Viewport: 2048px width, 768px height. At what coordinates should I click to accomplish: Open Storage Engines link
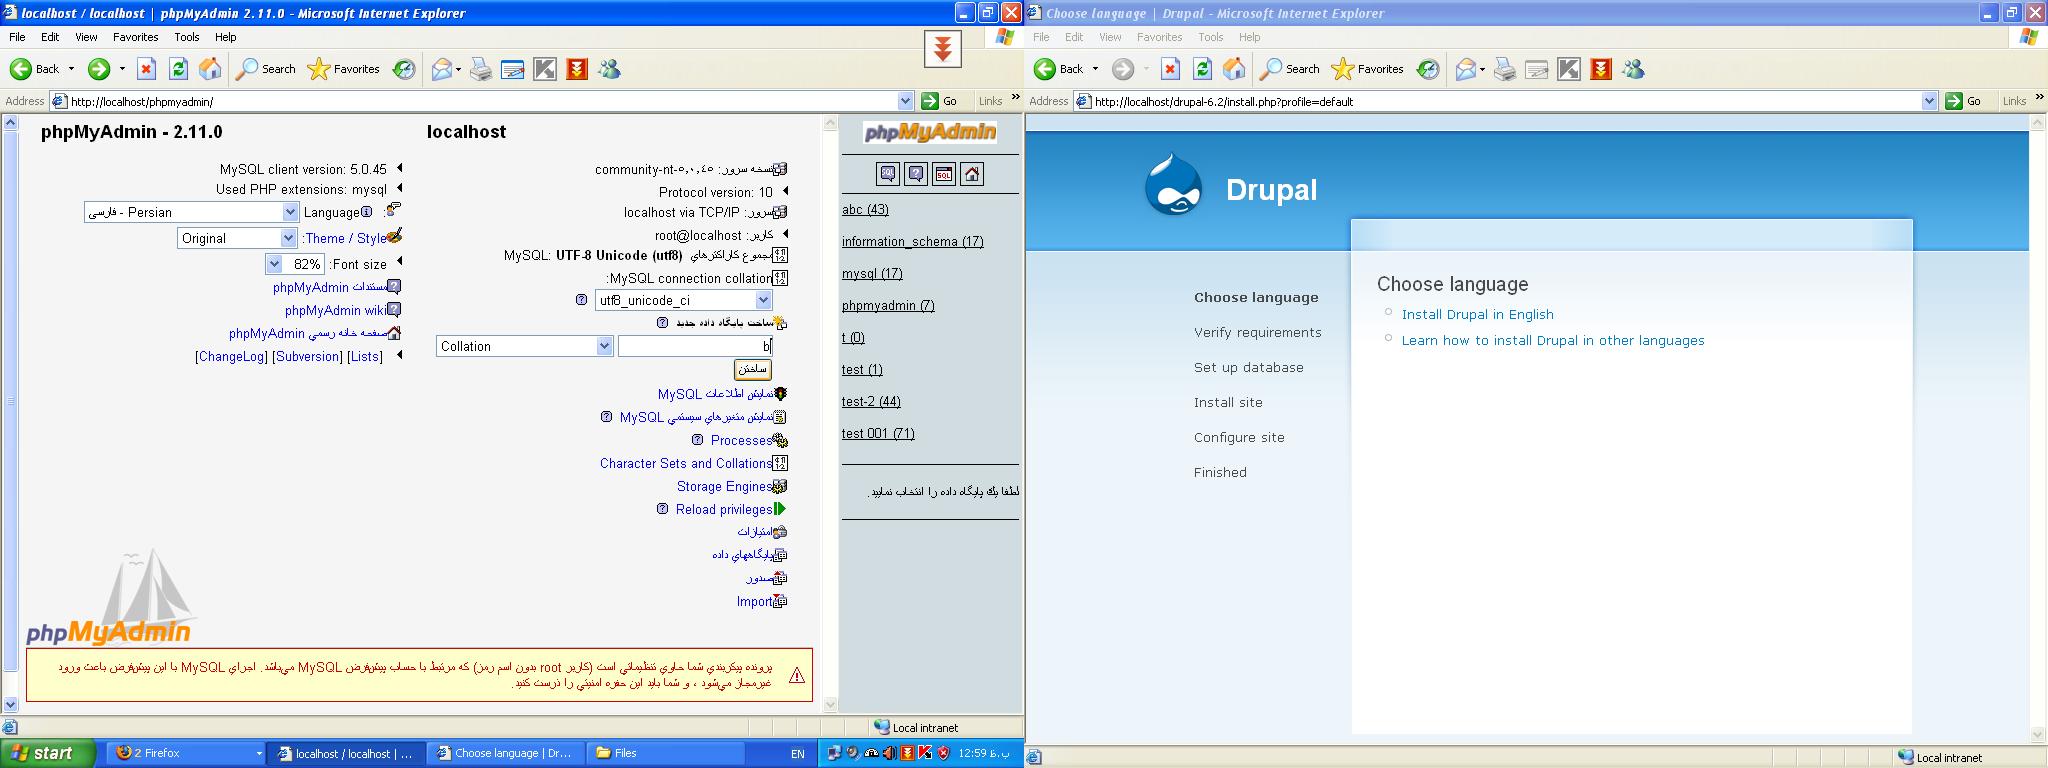tap(724, 486)
